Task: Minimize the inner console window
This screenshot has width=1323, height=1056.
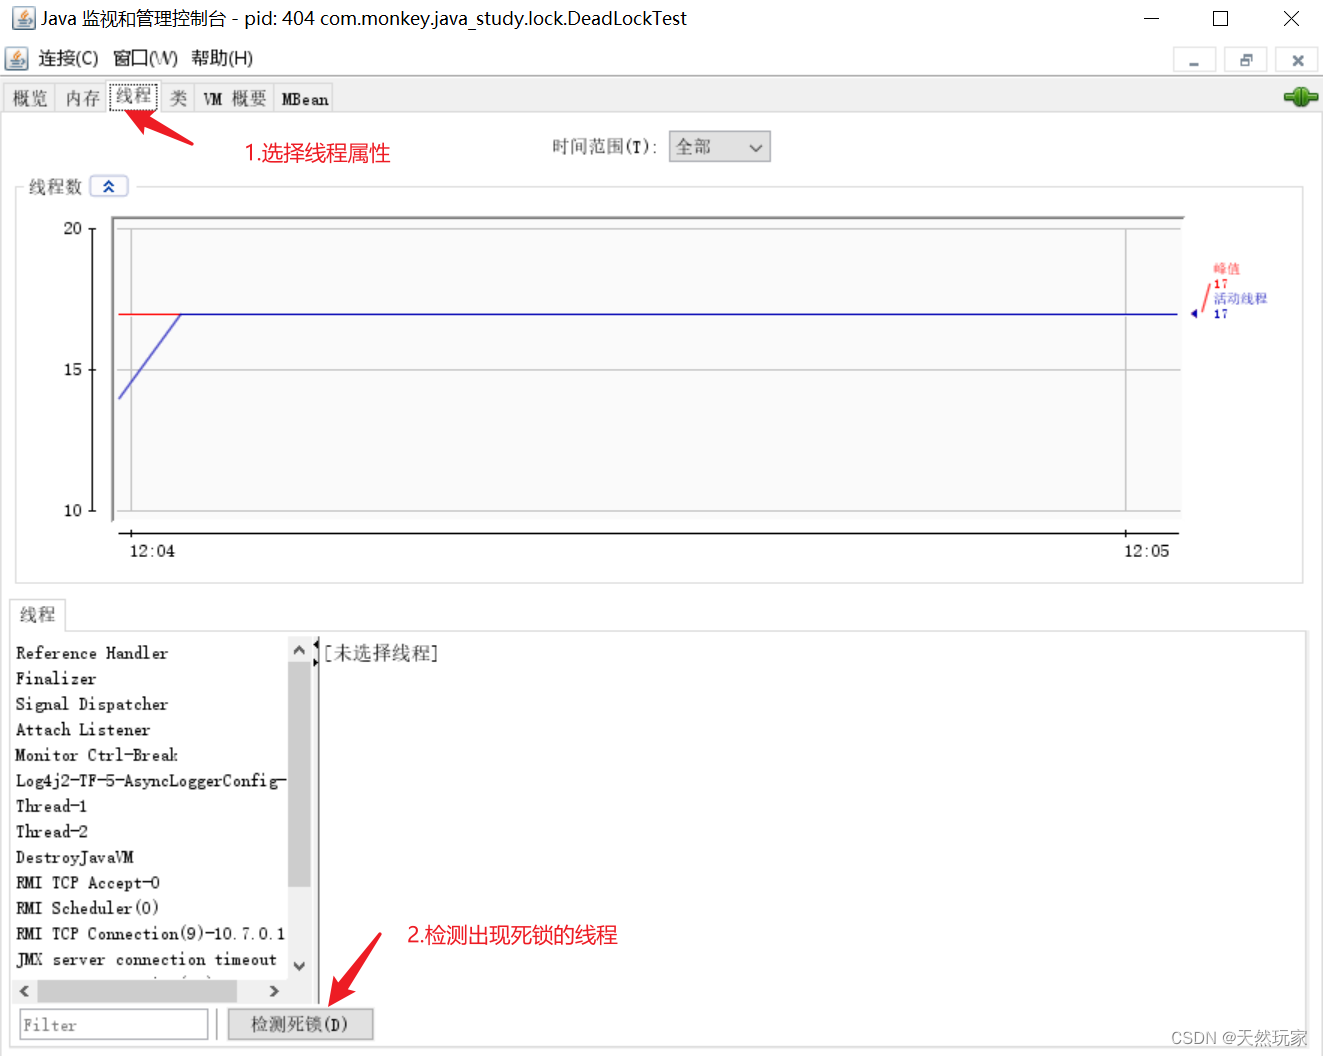Action: tap(1194, 60)
